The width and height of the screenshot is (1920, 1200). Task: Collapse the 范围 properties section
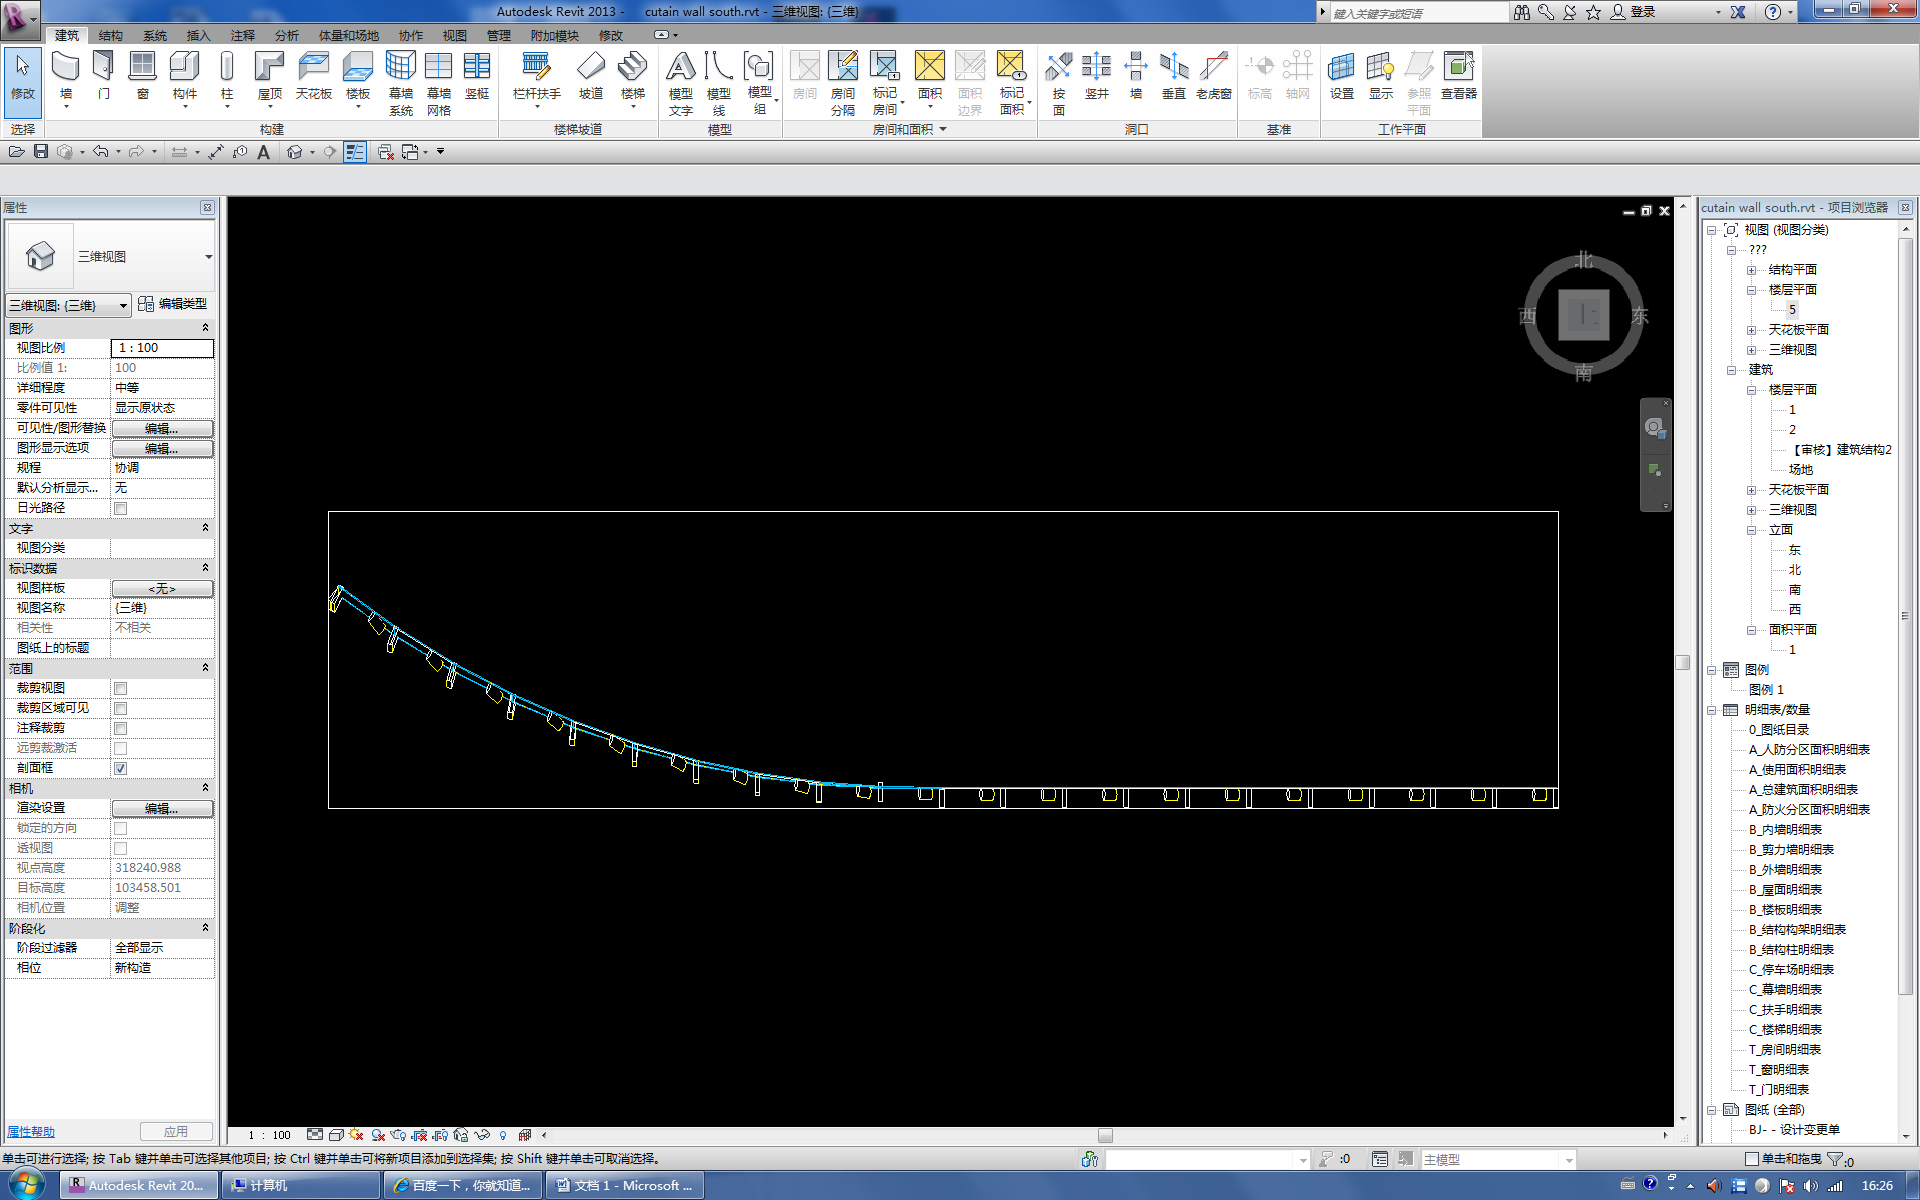205,668
